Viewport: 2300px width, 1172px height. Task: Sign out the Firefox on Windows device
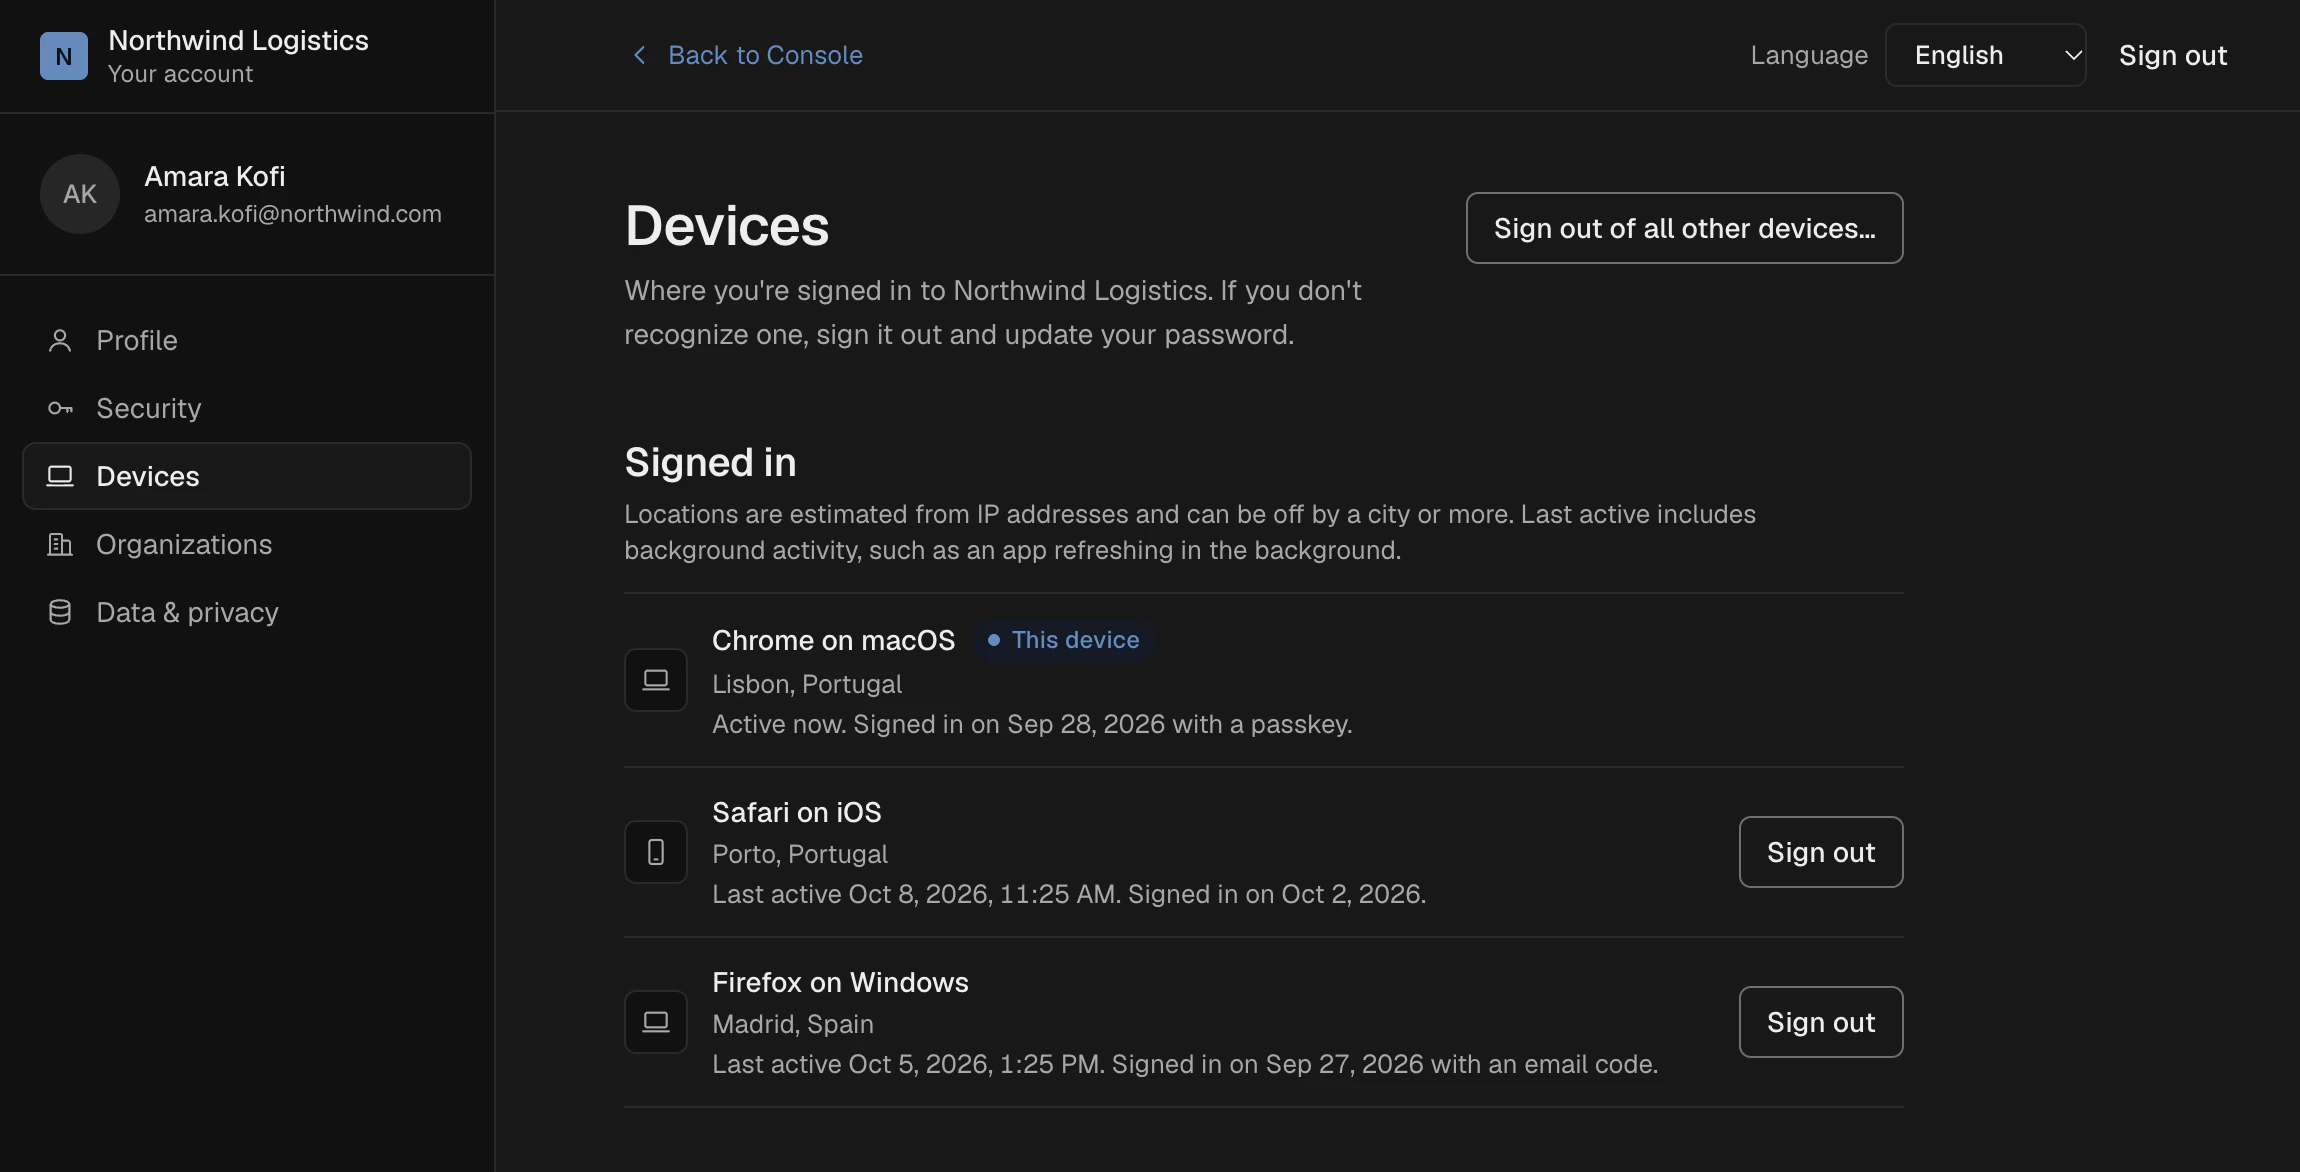point(1820,1022)
